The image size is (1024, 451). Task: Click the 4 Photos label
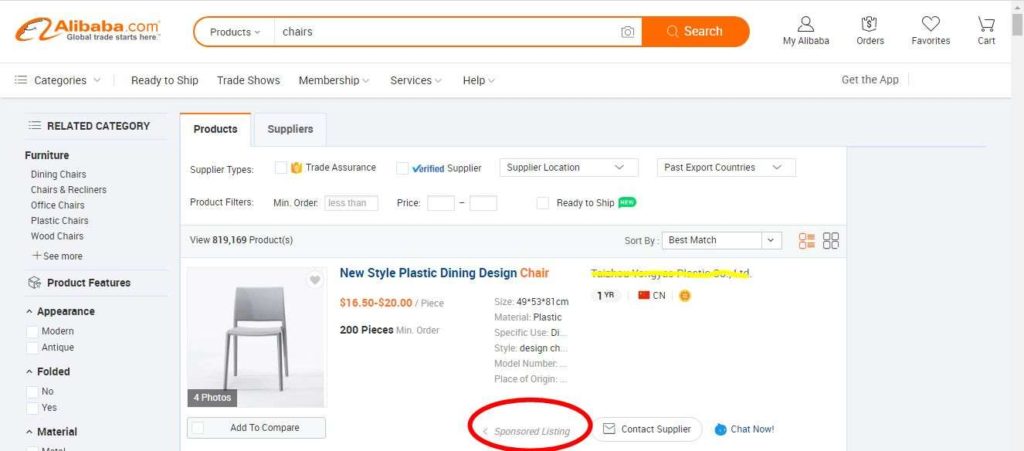[x=212, y=397]
